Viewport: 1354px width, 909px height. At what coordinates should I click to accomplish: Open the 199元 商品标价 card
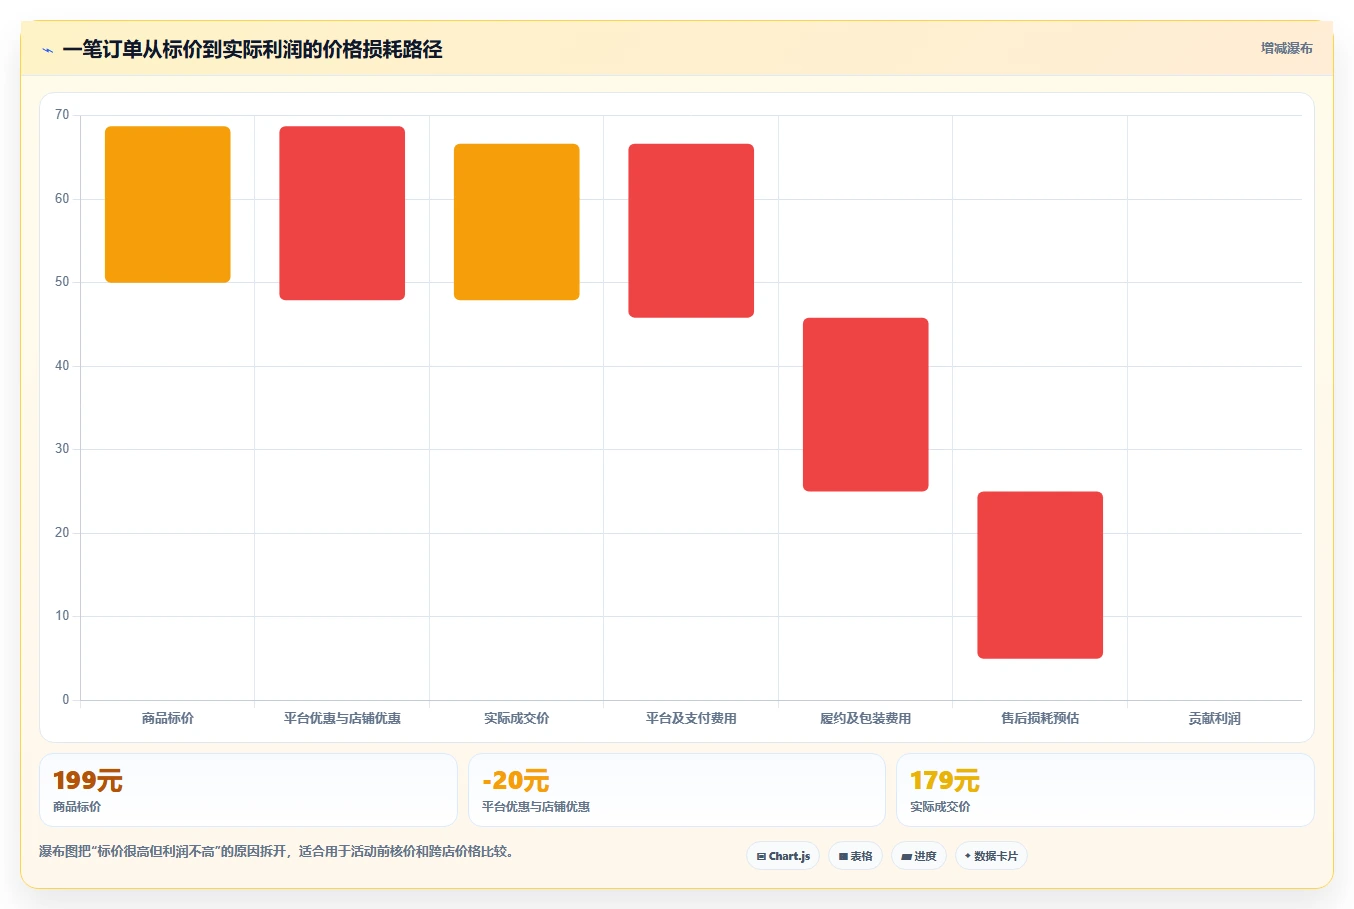[248, 790]
